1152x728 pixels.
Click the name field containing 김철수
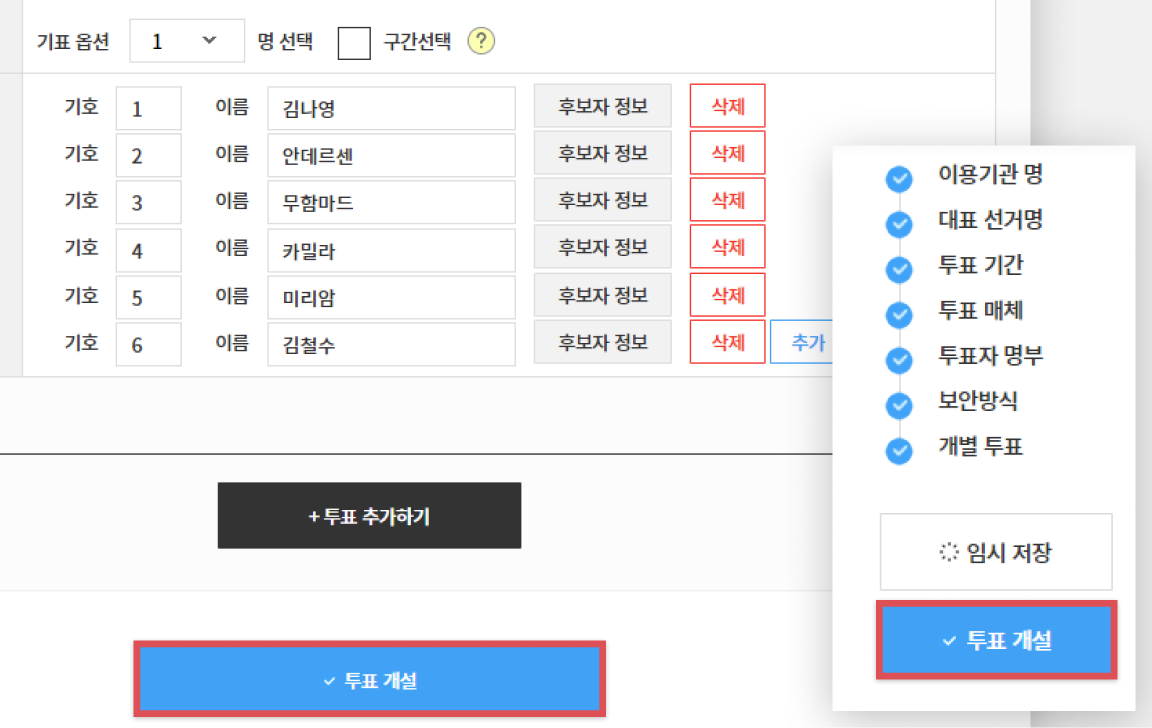(391, 345)
